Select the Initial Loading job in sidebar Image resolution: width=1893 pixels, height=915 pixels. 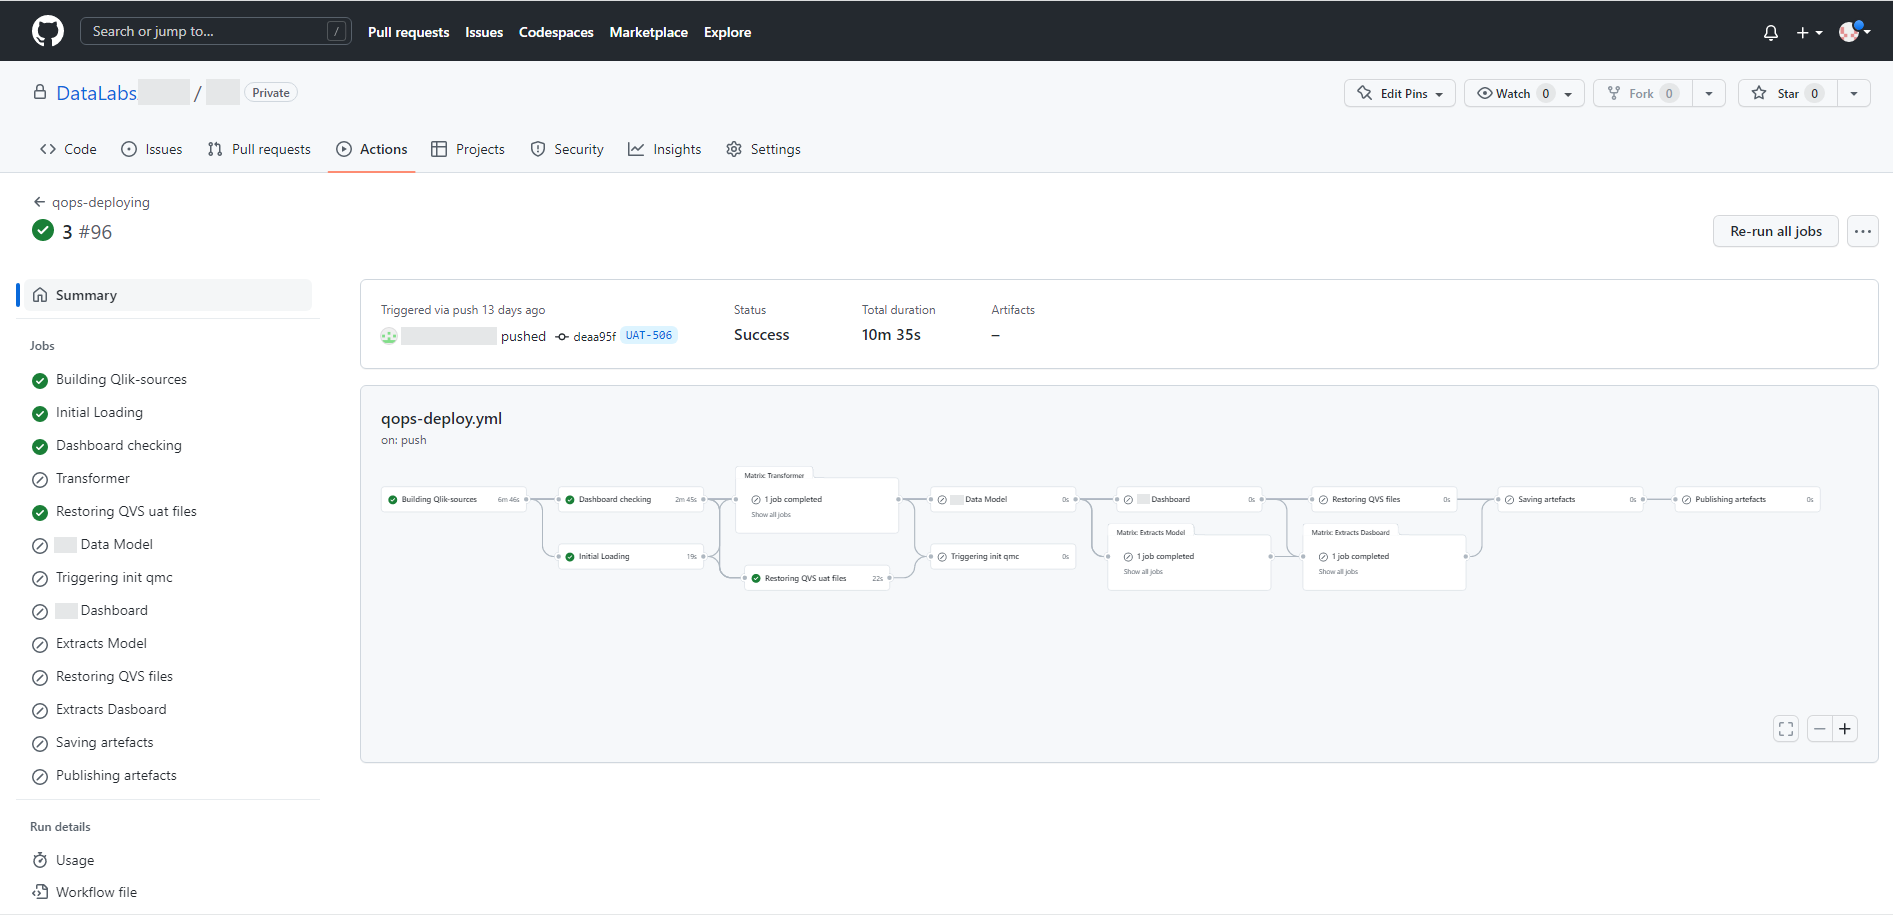(99, 412)
